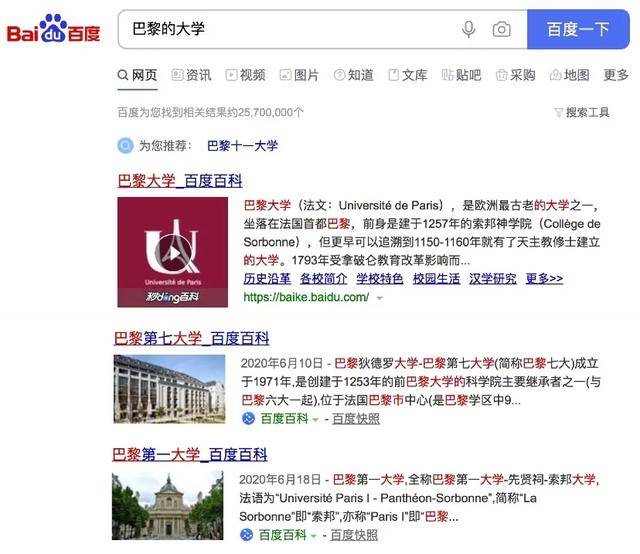Click the https://baike.baidu.com/ URL
The width and height of the screenshot is (640, 554).
(307, 297)
